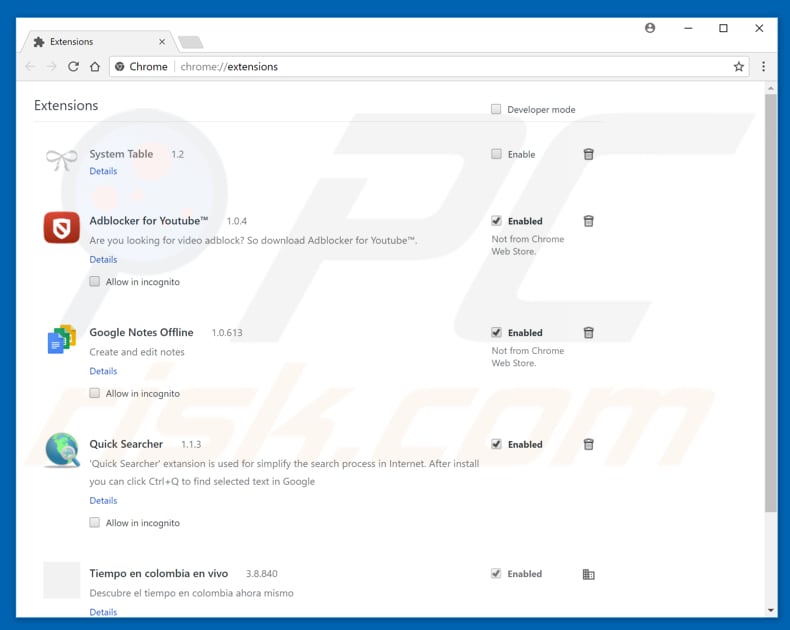Screen dimensions: 790x630
Task: Disable the Quick Searcher extension
Action: [x=496, y=444]
